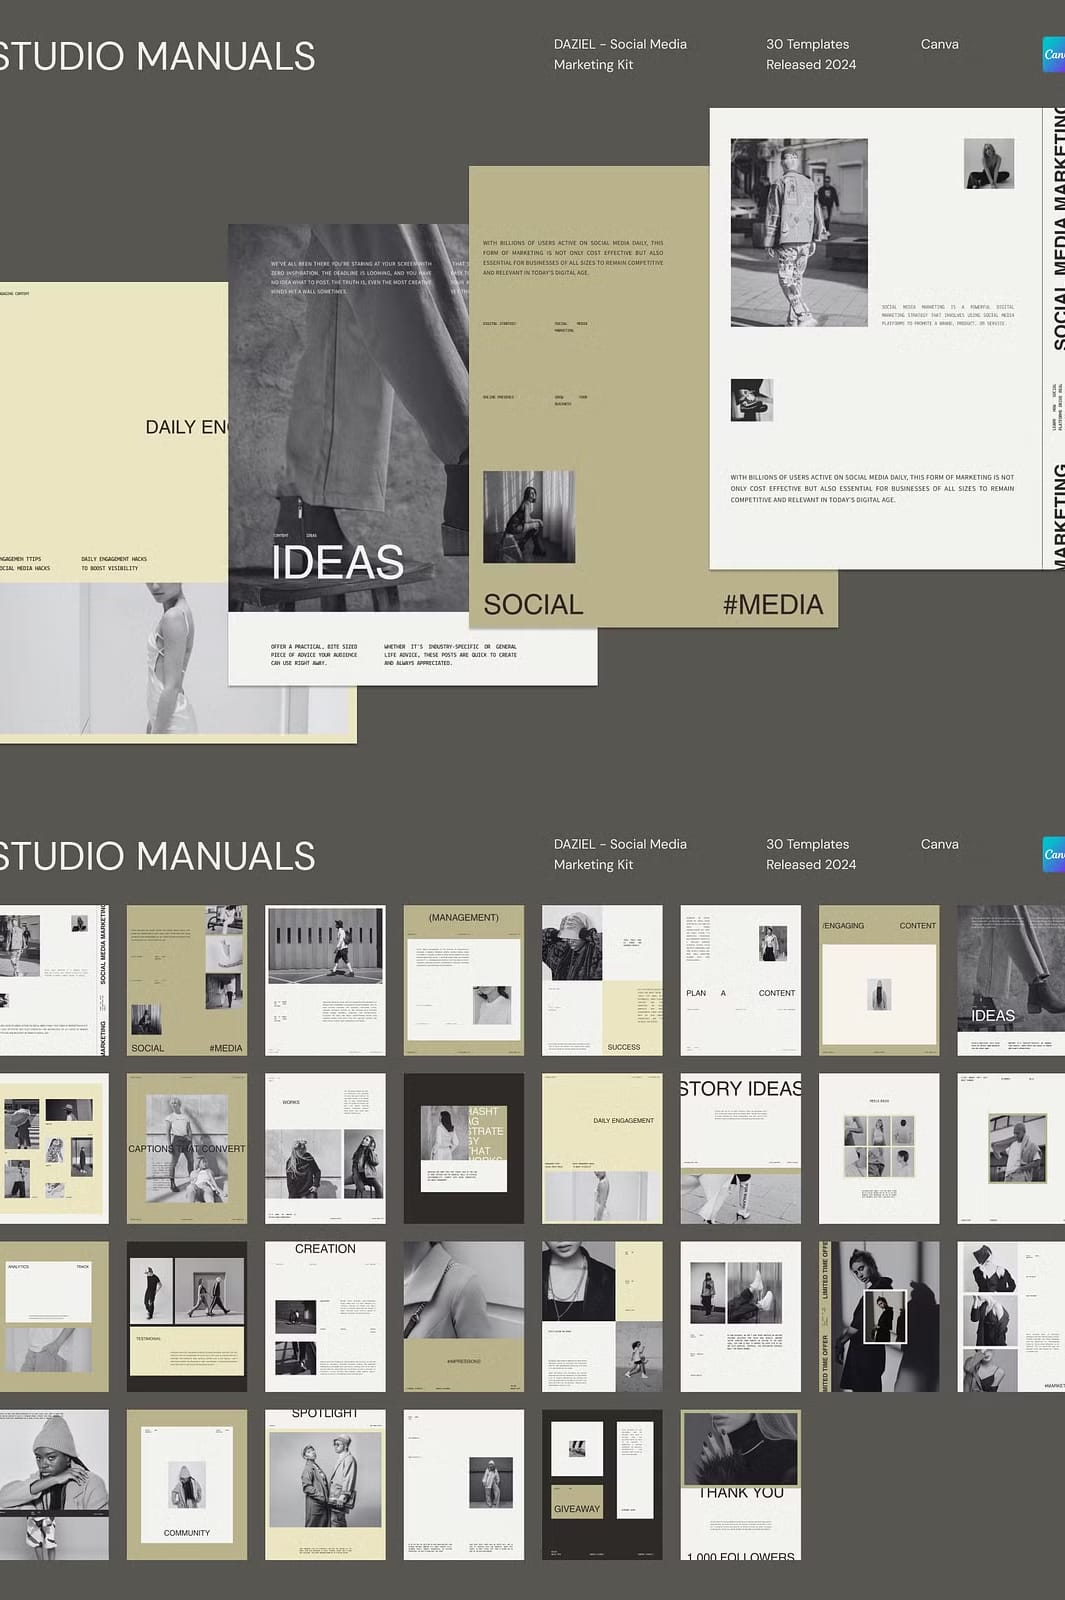1065x1600 pixels.
Task: Select the GIVEAWAY template thumbnail
Action: 602,1484
